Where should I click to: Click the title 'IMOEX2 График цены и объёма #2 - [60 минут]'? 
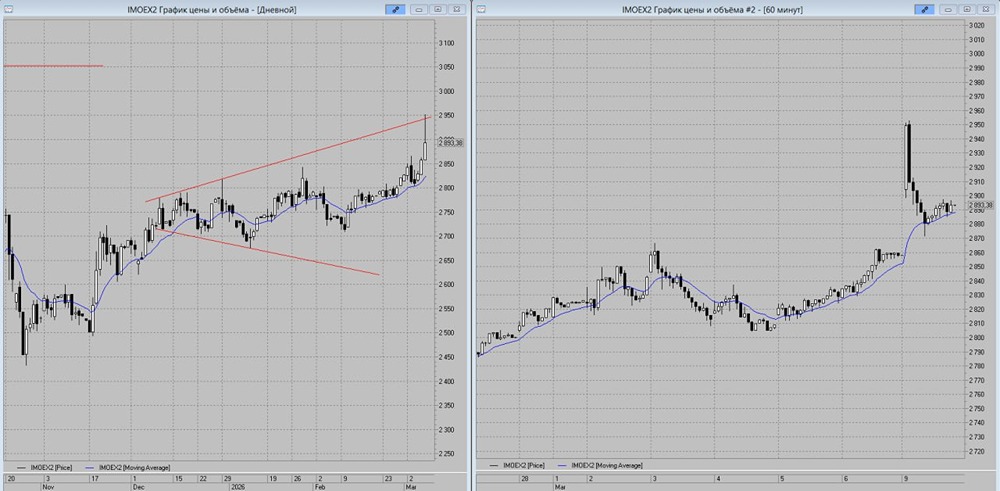pyautogui.click(x=712, y=10)
